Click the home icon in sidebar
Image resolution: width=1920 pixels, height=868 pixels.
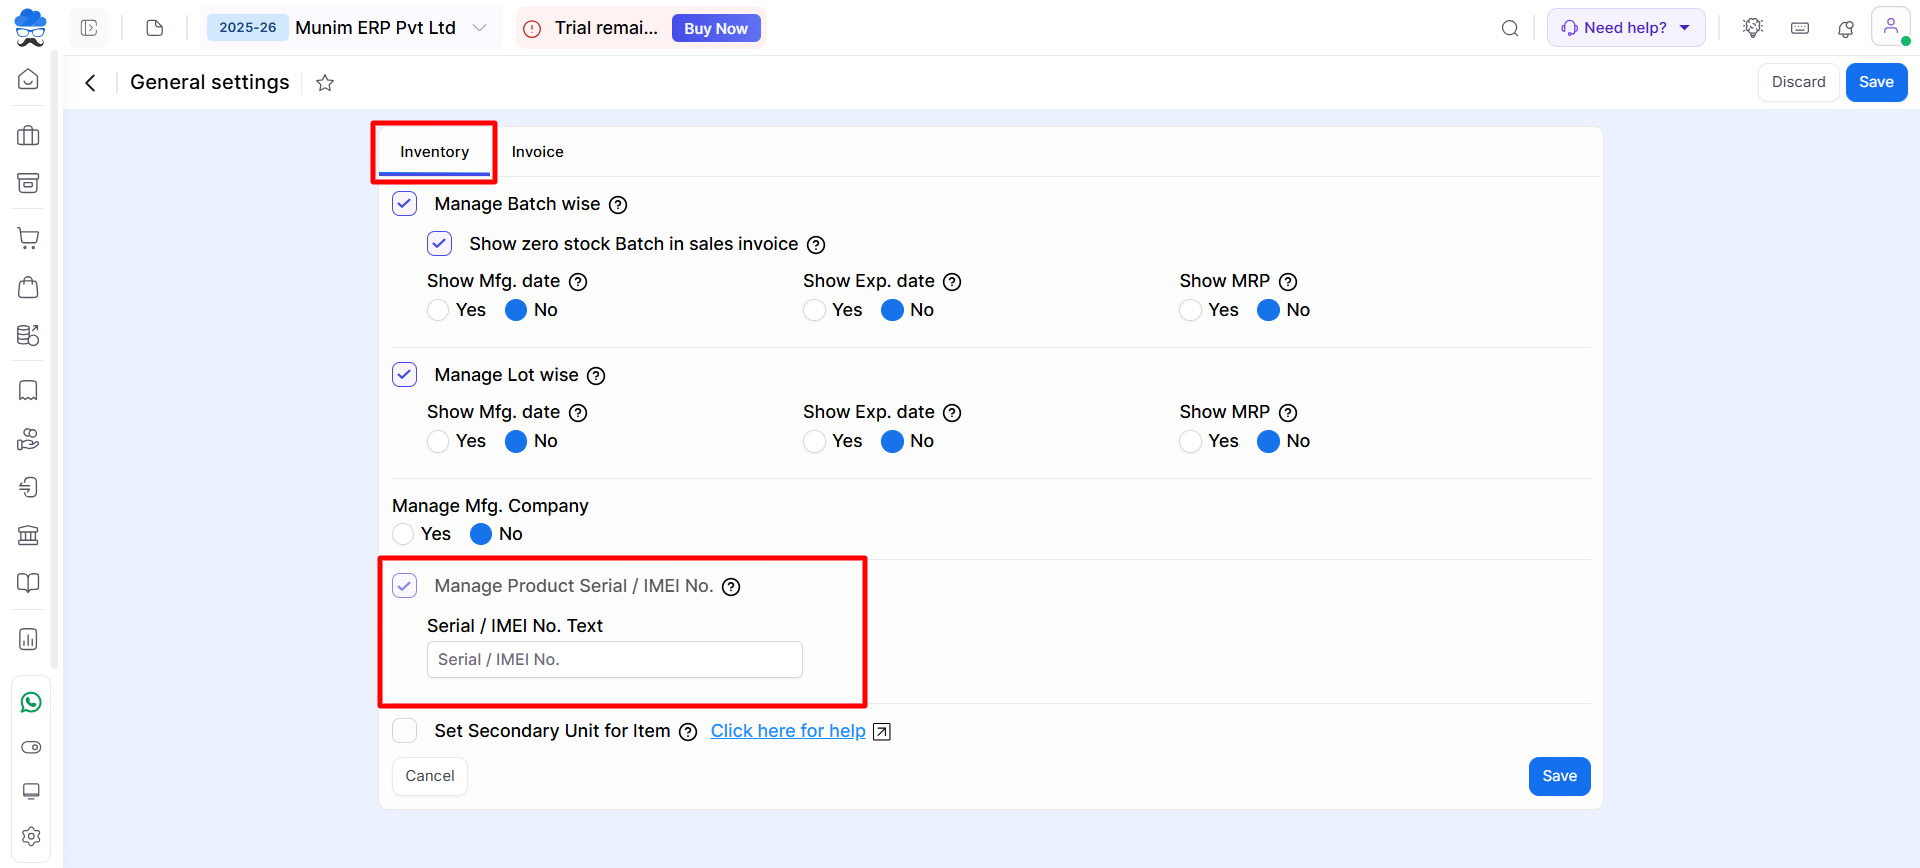29,79
